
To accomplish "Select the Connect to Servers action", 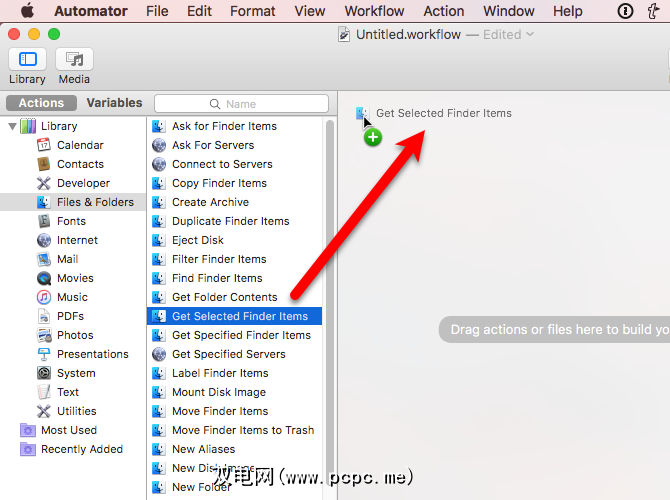I will point(235,164).
